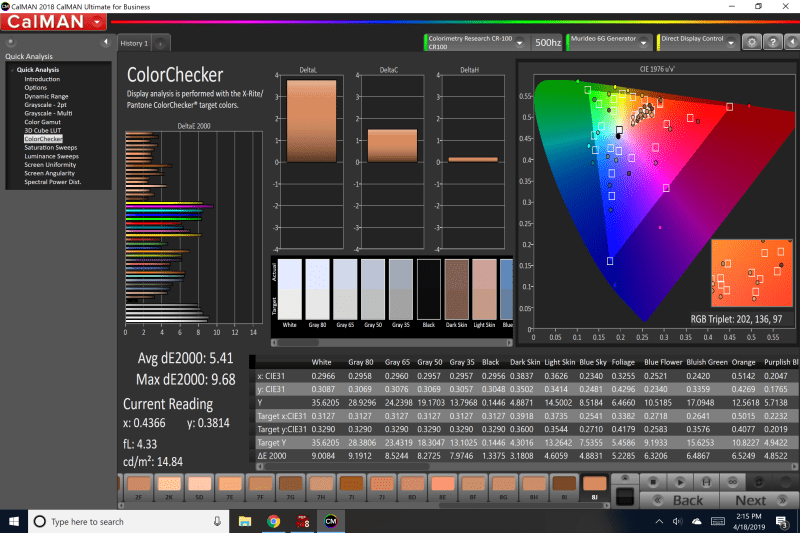Viewport: 800px width, 533px height.
Task: Collapse right panel arrow beside help icon
Action: coord(792,42)
